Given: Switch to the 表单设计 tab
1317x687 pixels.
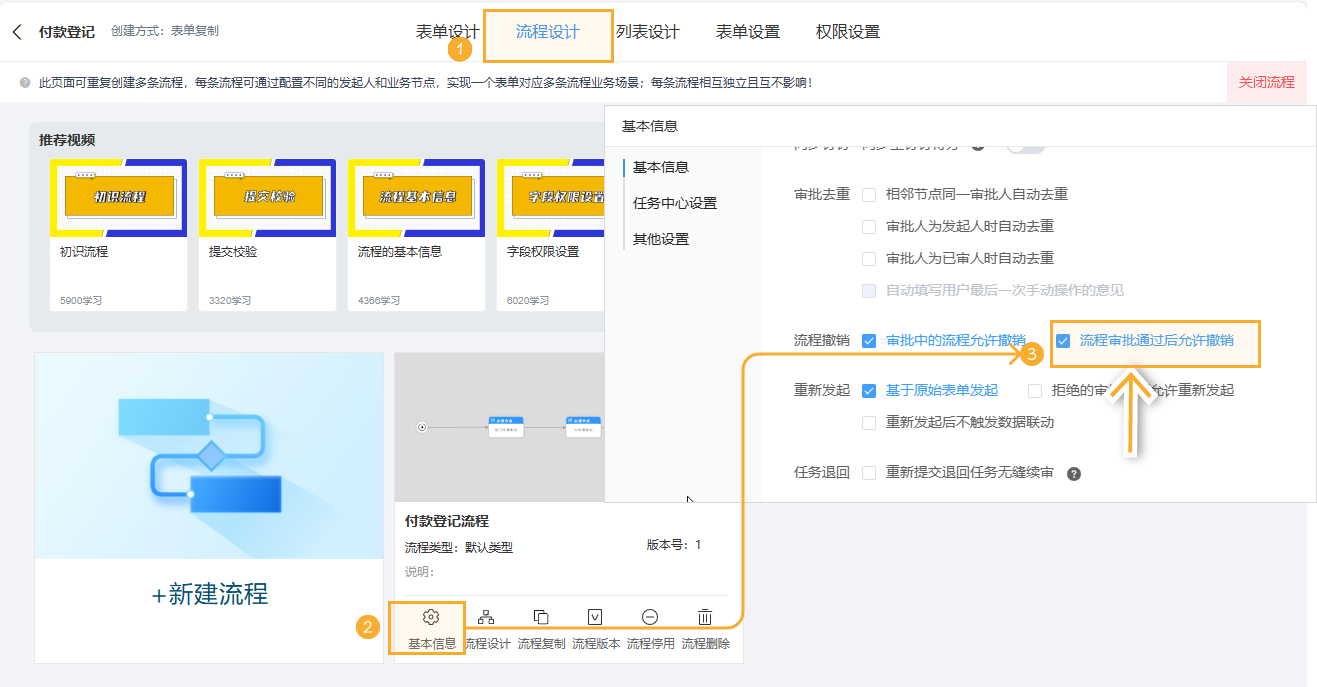Looking at the screenshot, I should click(447, 32).
